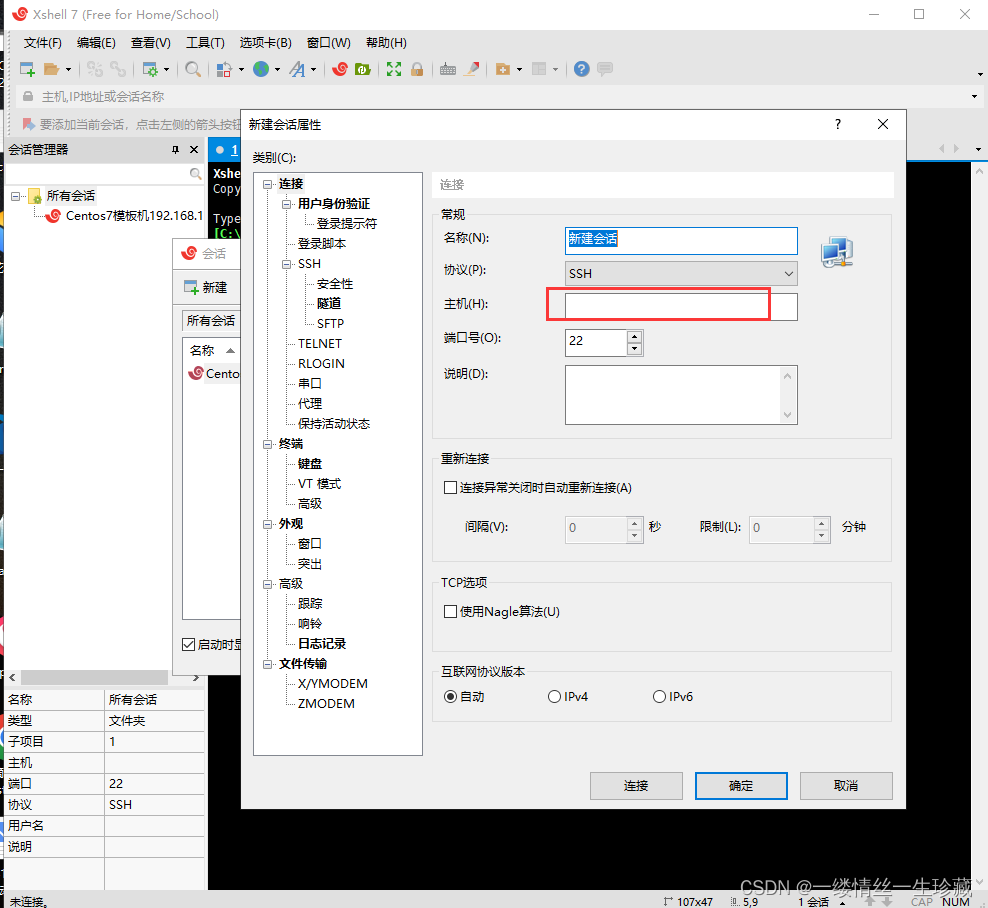Open dropdown arrow next to Open folder icon

click(x=68, y=69)
